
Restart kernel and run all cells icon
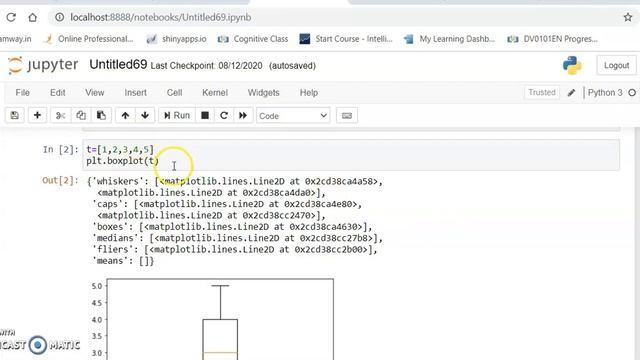click(243, 116)
